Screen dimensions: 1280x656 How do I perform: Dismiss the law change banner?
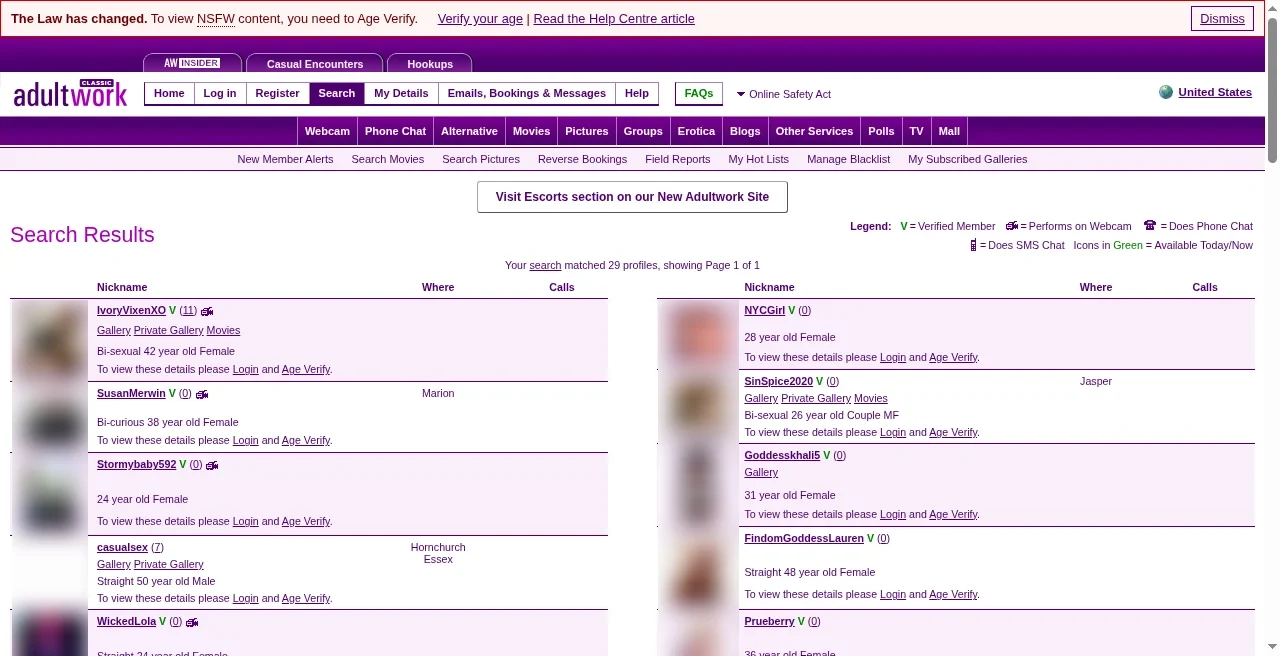click(1222, 18)
